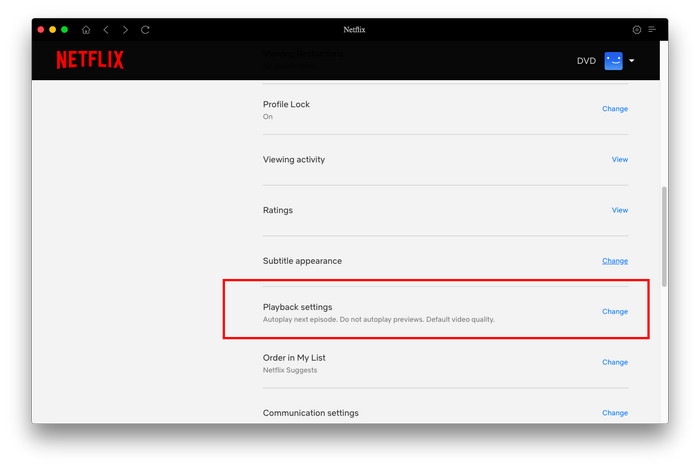Change Subtitle appearance

tap(615, 261)
